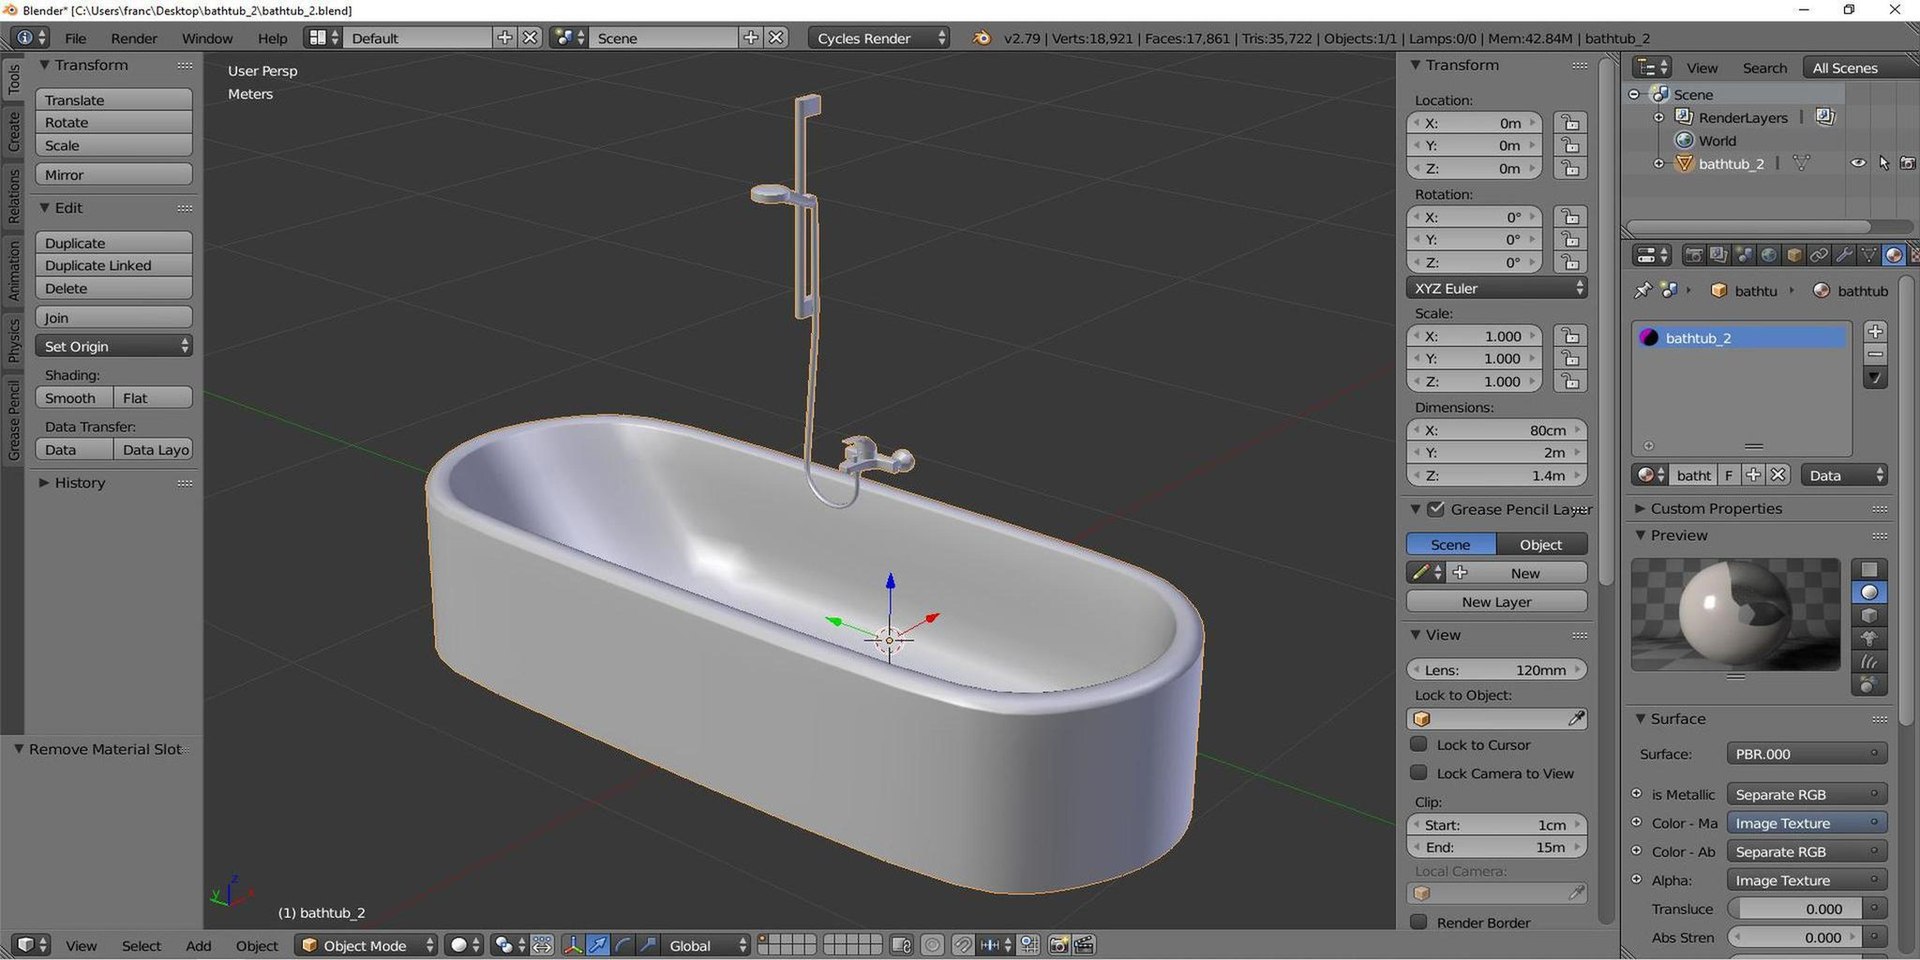Open the File menu
The height and width of the screenshot is (960, 1920).
pyautogui.click(x=76, y=38)
